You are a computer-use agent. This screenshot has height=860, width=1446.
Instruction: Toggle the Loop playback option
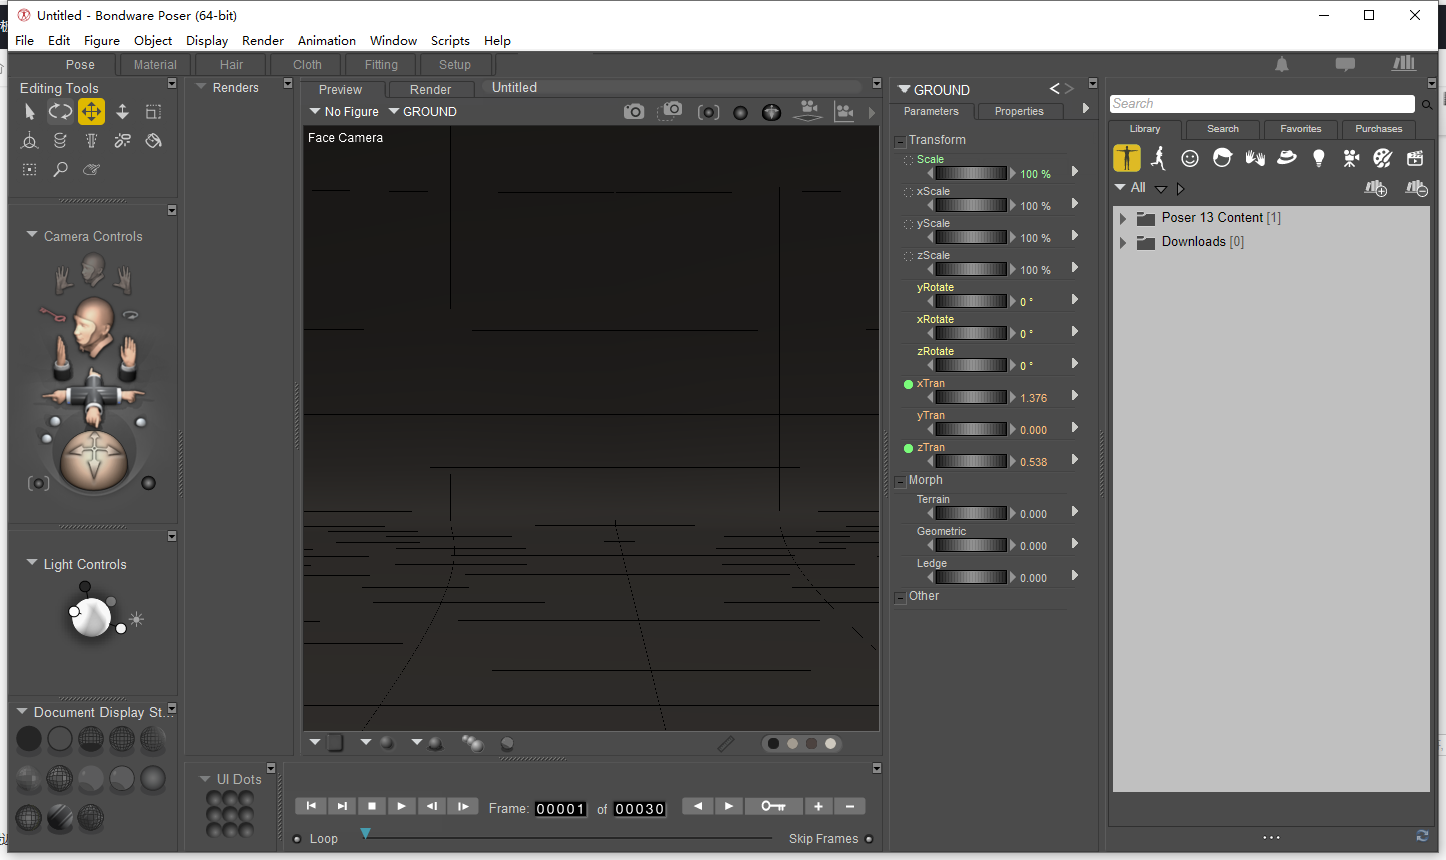coord(297,839)
